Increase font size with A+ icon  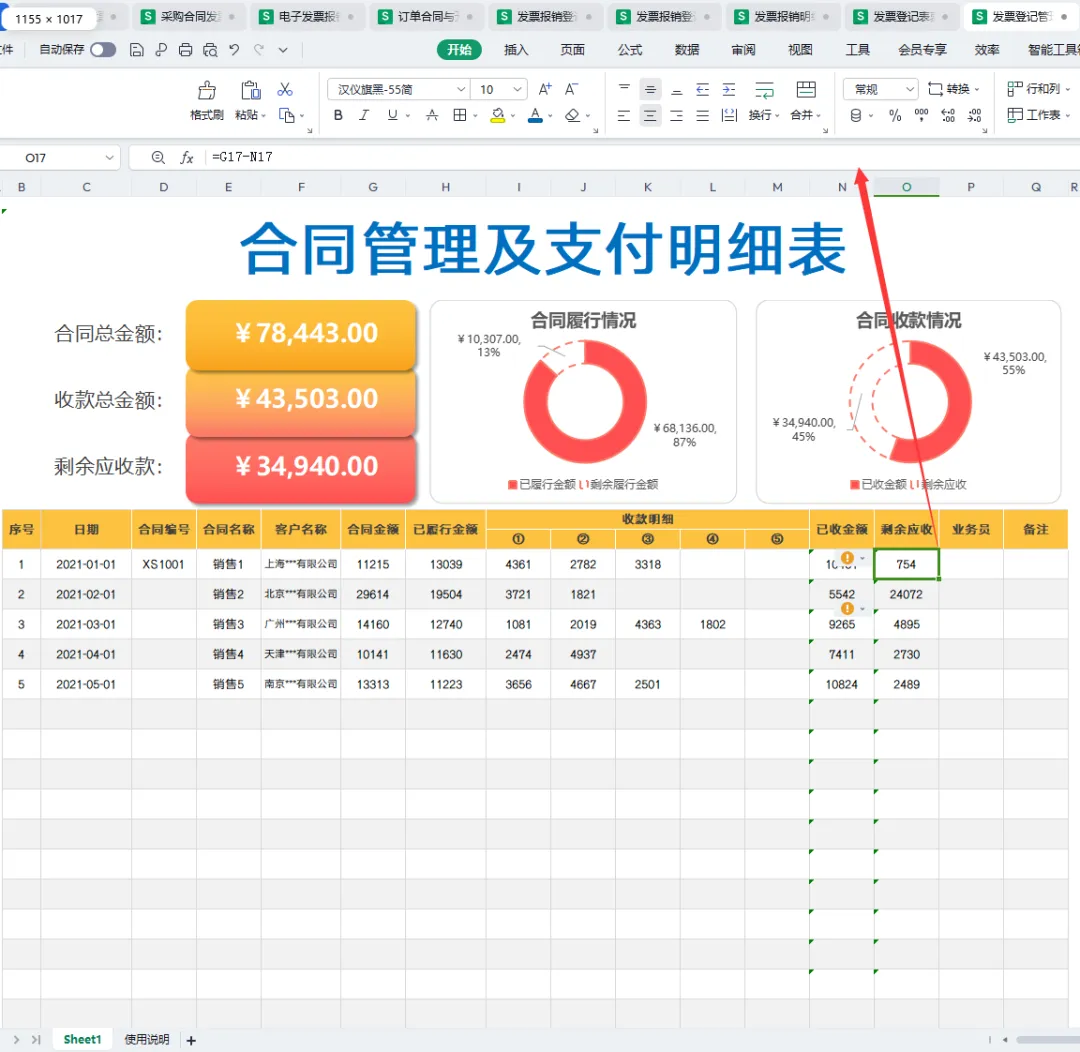coord(545,89)
